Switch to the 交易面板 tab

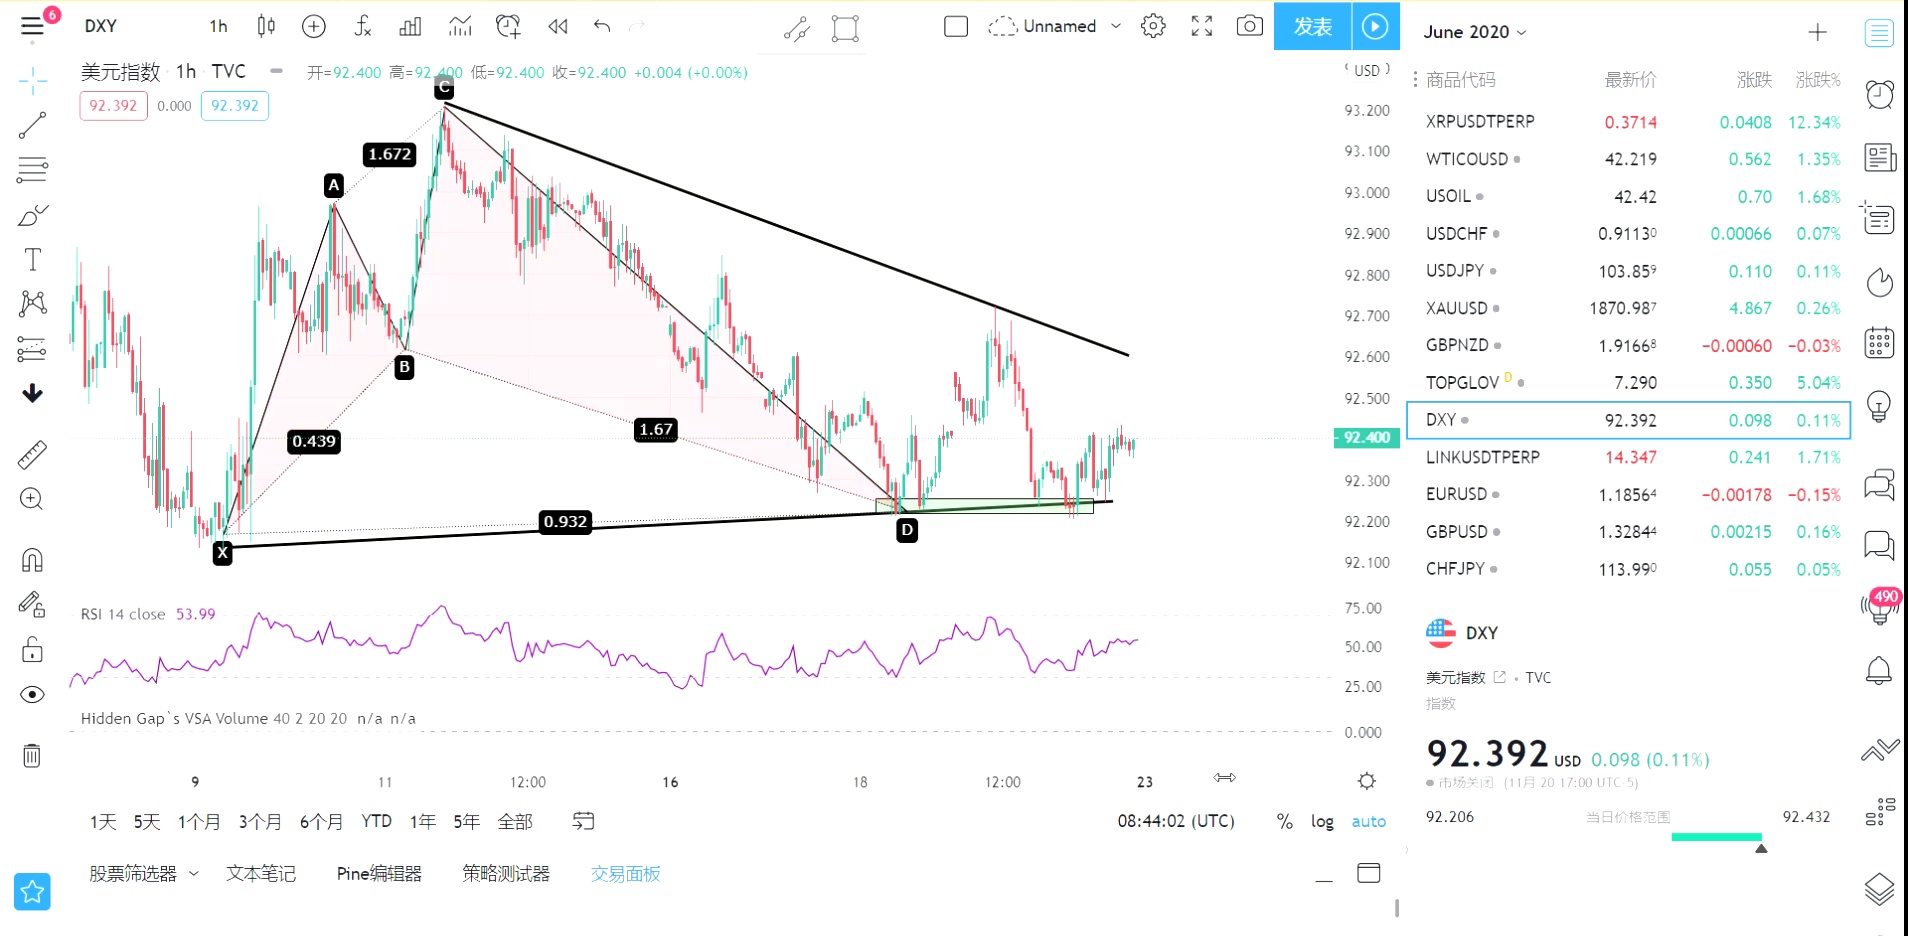click(x=625, y=873)
